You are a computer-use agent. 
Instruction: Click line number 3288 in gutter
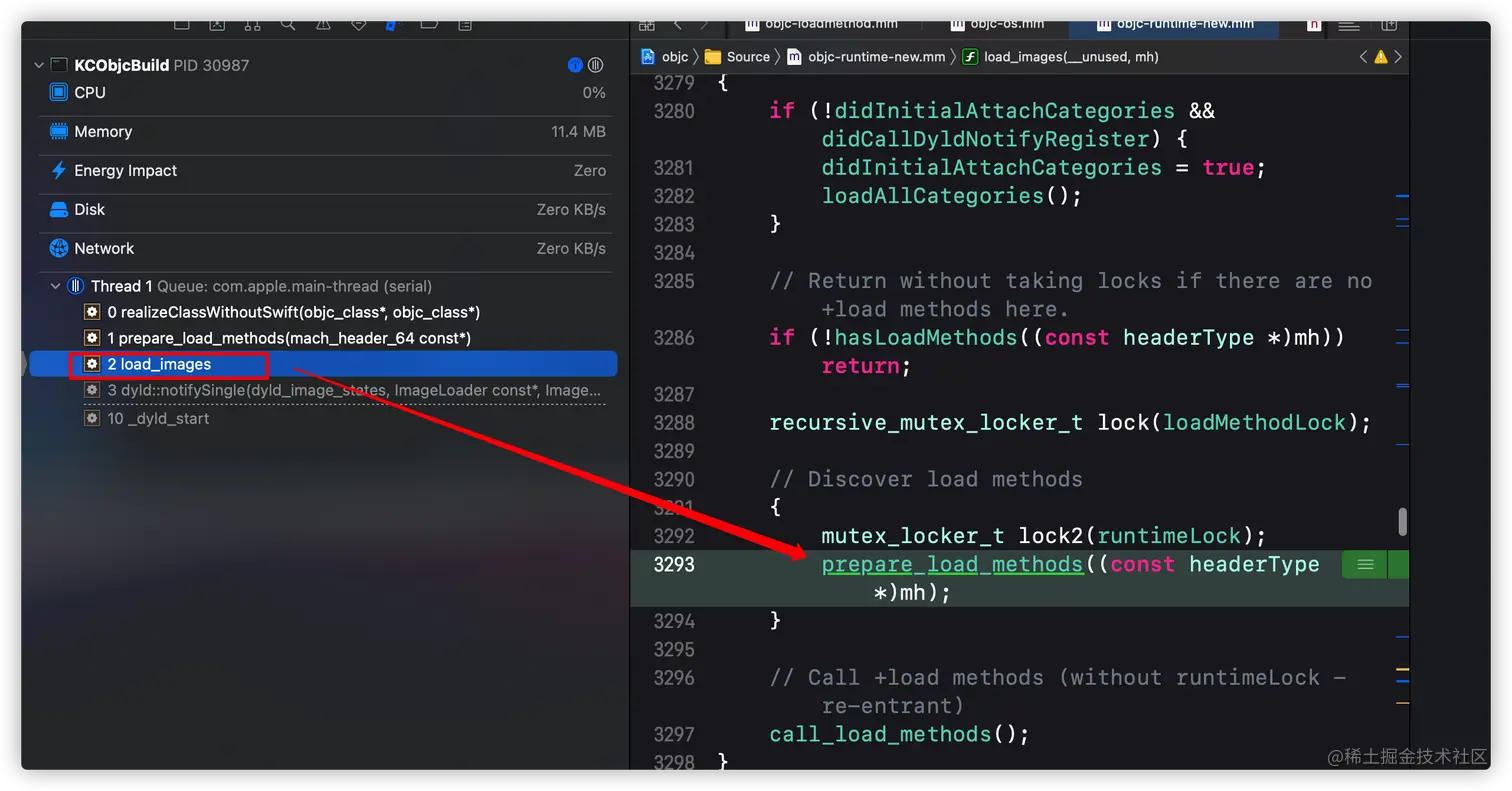pyautogui.click(x=674, y=423)
